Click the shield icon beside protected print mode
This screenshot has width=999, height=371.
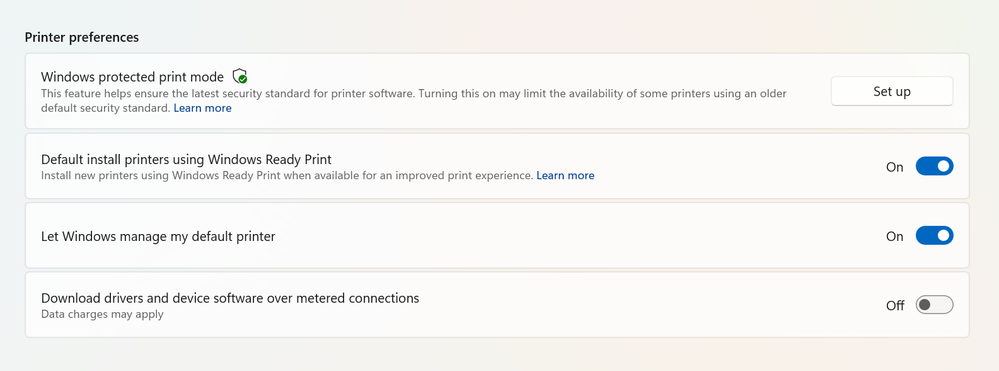point(240,76)
